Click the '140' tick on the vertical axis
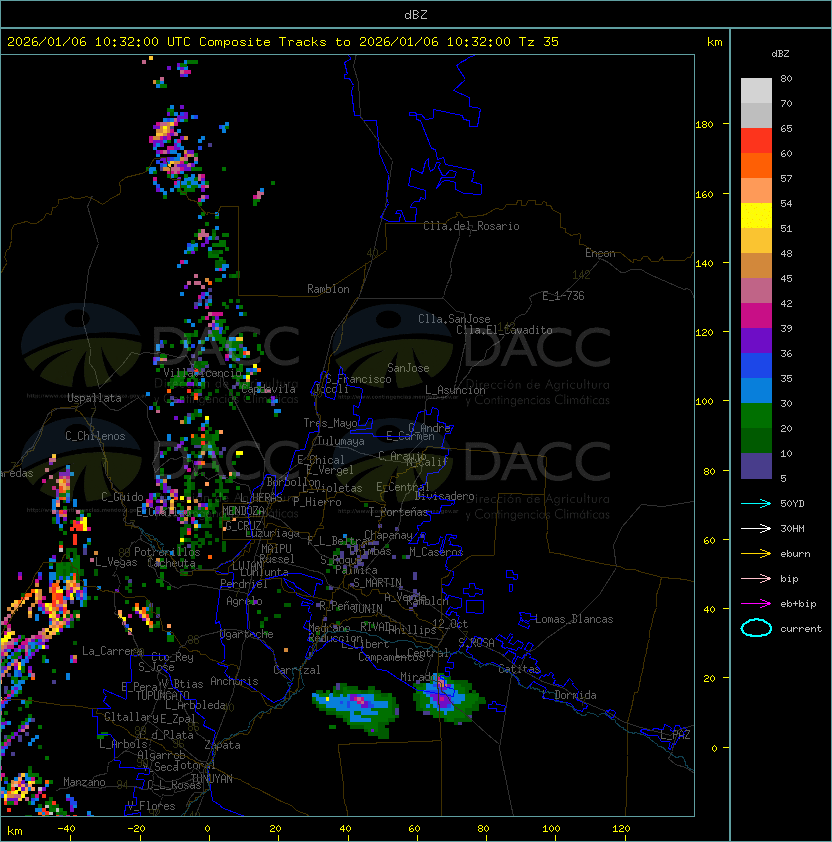Image resolution: width=832 pixels, height=842 pixels. click(x=704, y=263)
